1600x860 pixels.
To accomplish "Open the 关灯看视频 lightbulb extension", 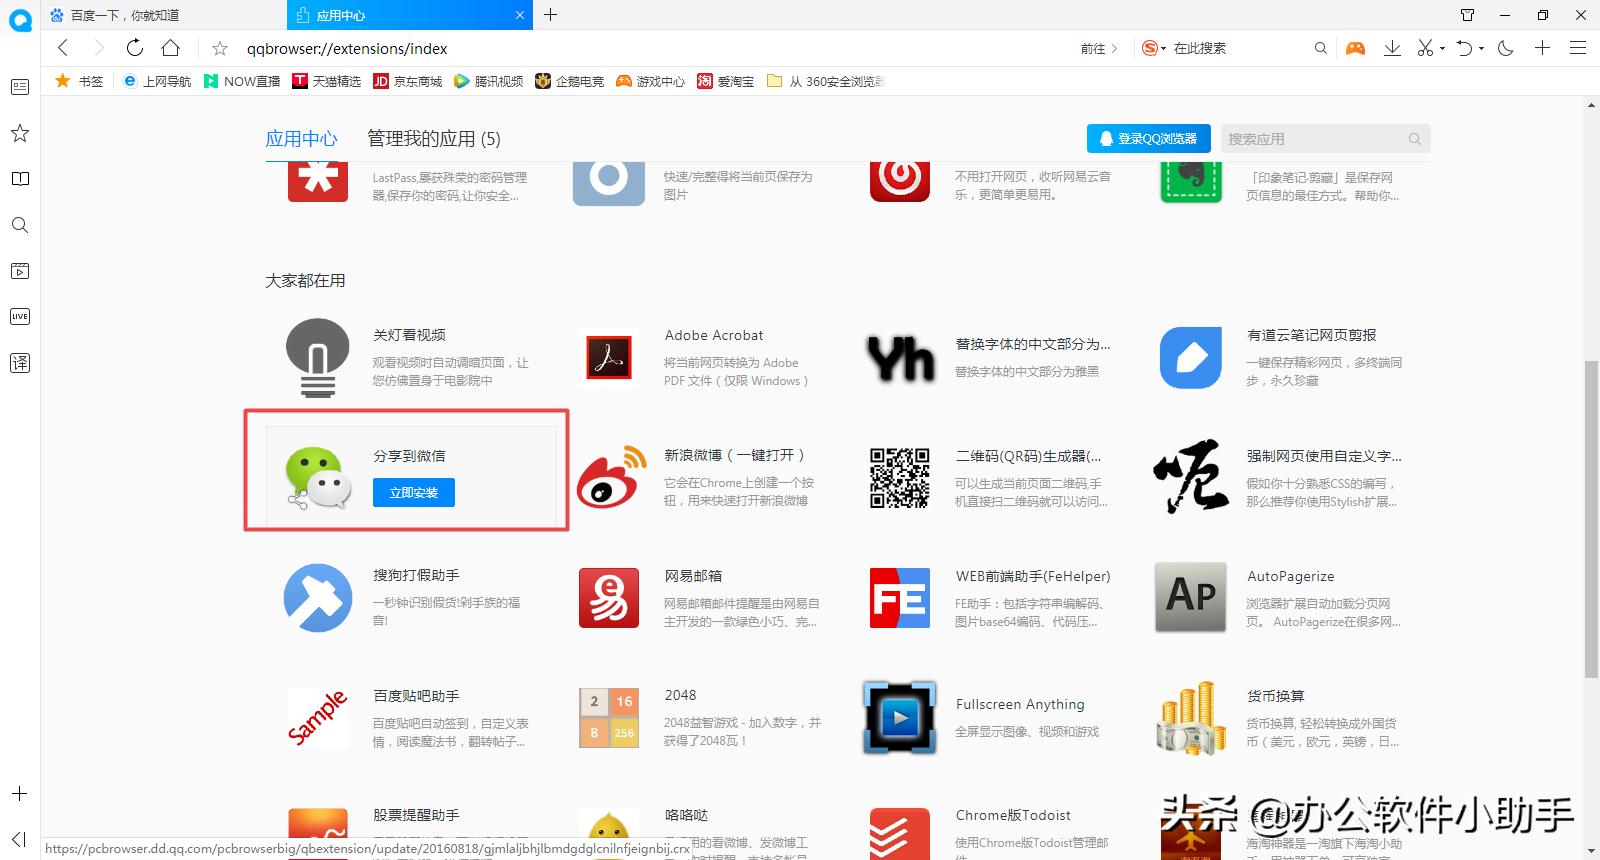I will 318,358.
